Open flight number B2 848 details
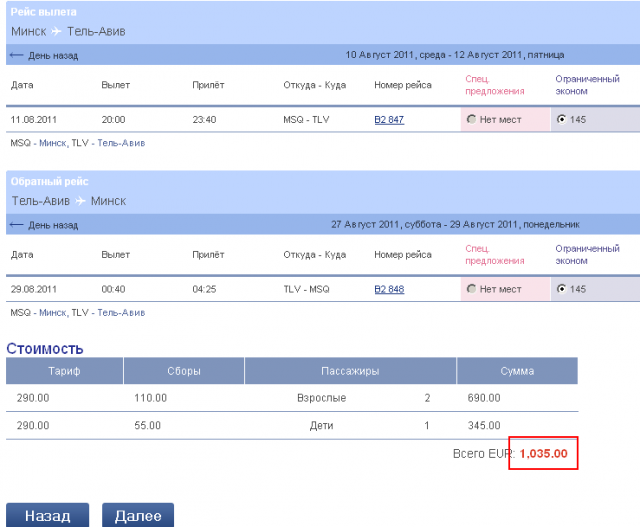 tap(389, 290)
